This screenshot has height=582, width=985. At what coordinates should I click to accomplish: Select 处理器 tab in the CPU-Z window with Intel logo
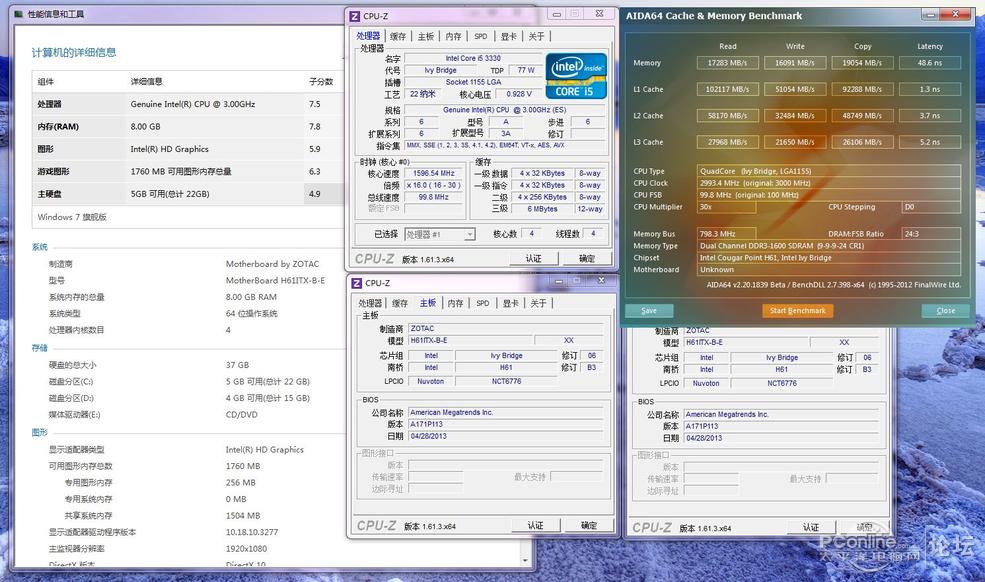pyautogui.click(x=368, y=36)
